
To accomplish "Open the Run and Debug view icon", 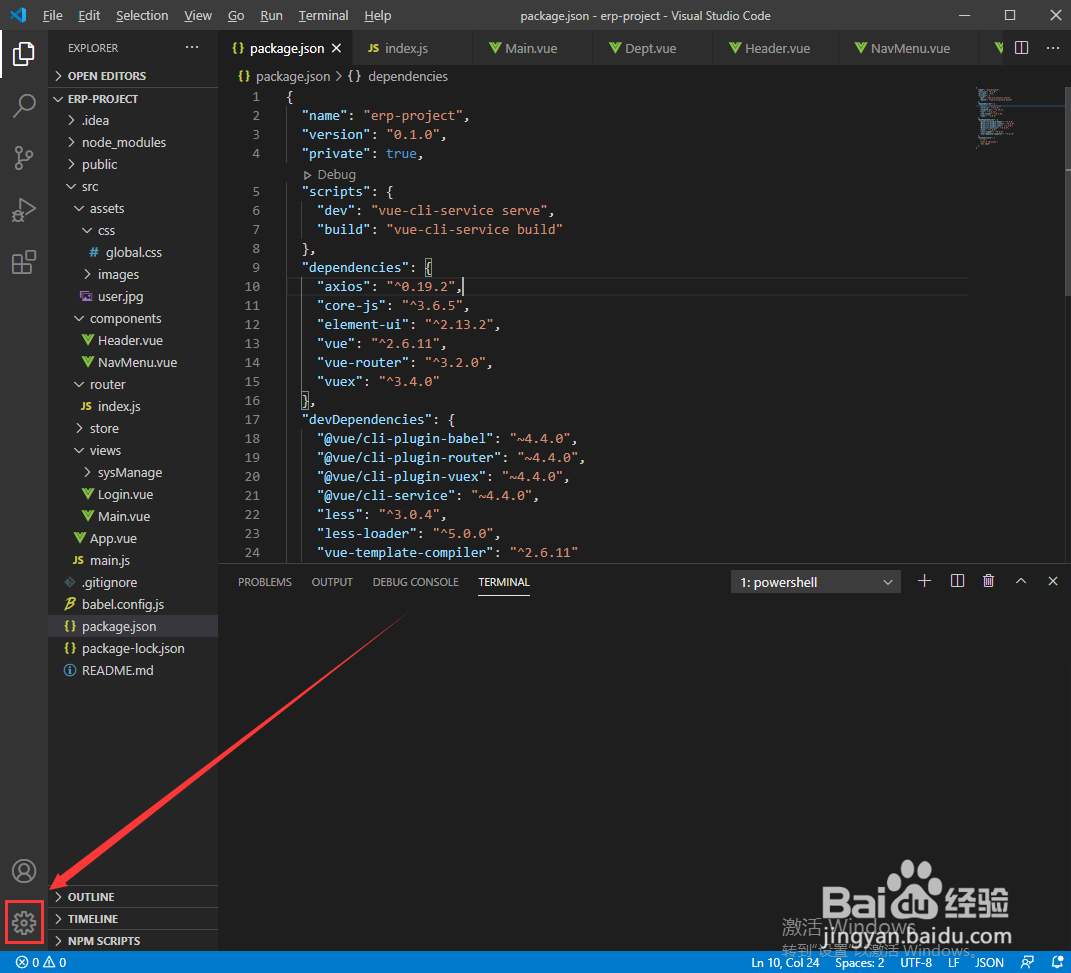I will pos(24,210).
